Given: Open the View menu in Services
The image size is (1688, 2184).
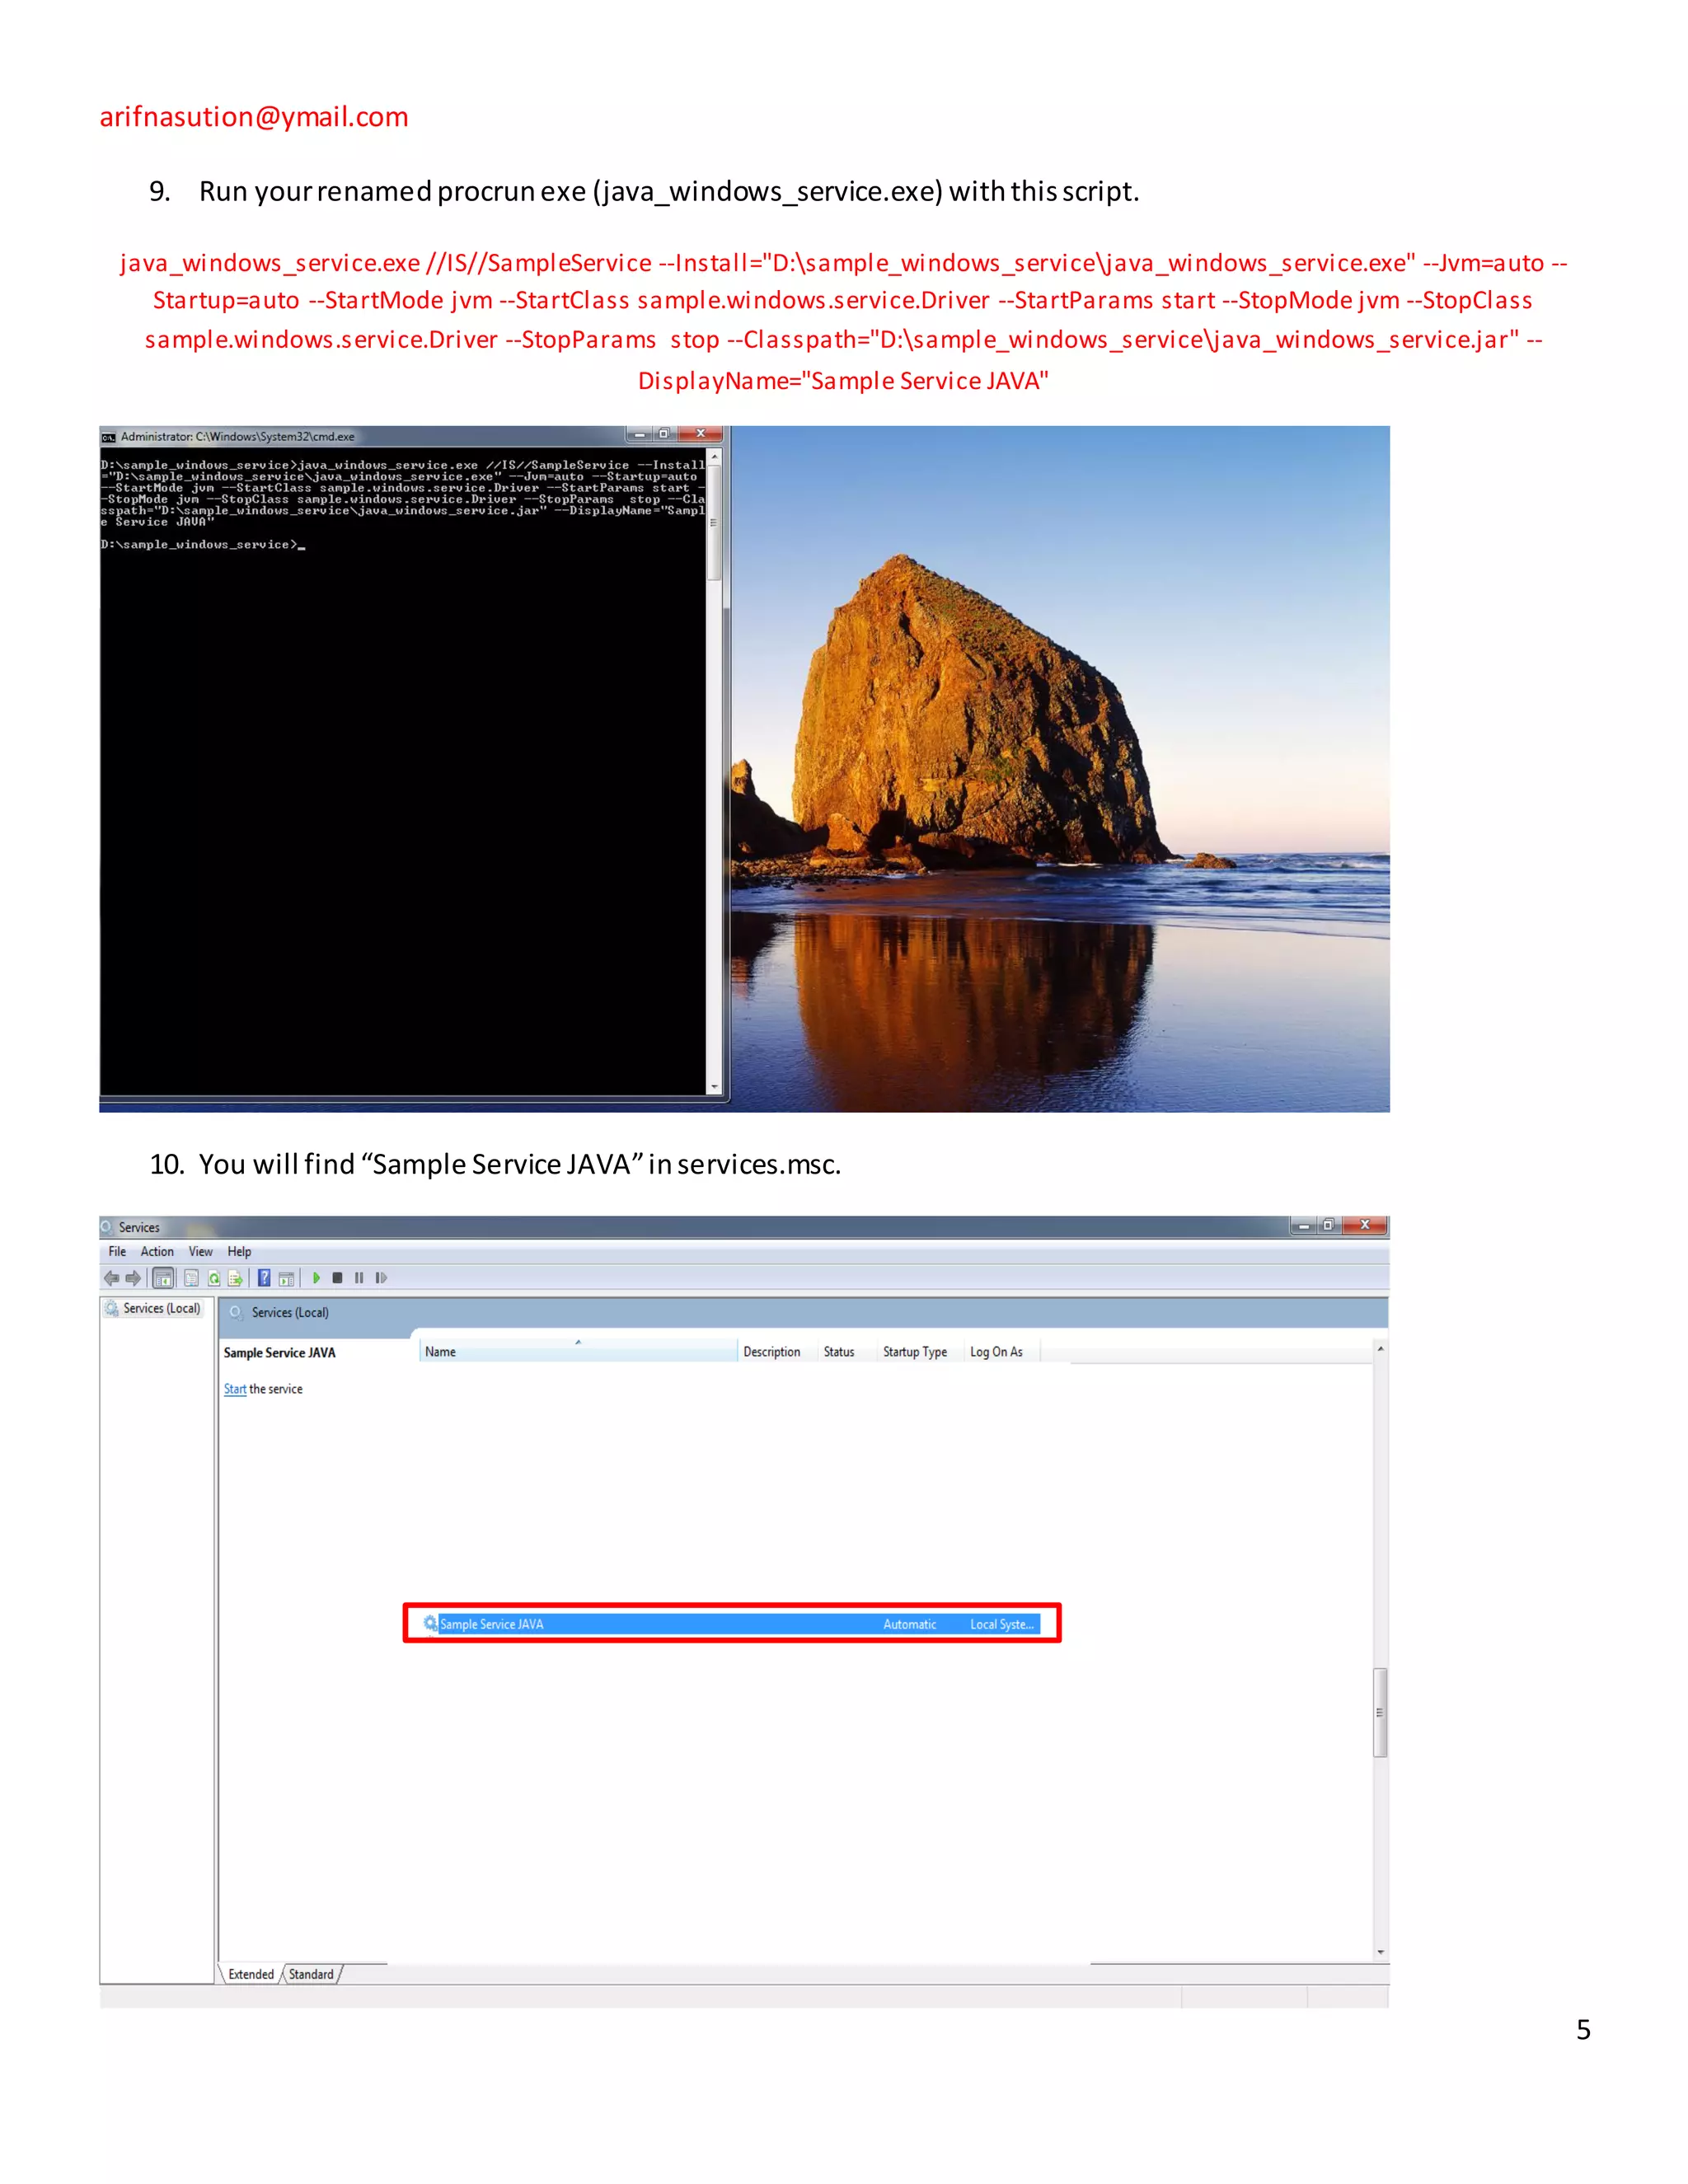Looking at the screenshot, I should tap(200, 1252).
